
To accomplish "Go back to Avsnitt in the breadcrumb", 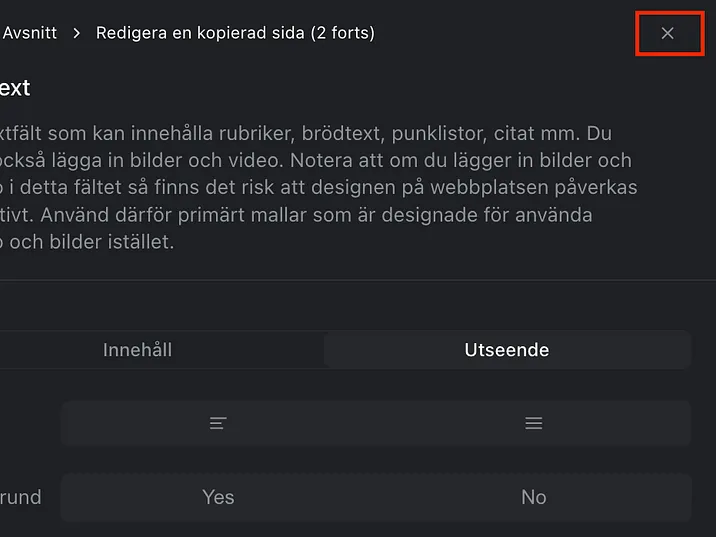I will 29,33.
